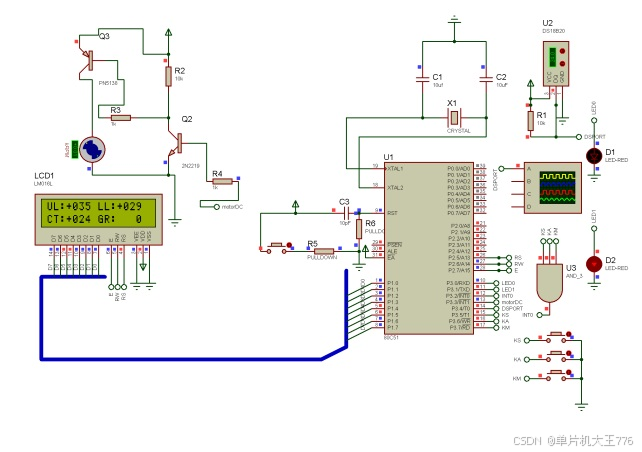The width and height of the screenshot is (642, 452).
Task: Select the U1 89C51 microcontroller body
Action: pos(429,248)
